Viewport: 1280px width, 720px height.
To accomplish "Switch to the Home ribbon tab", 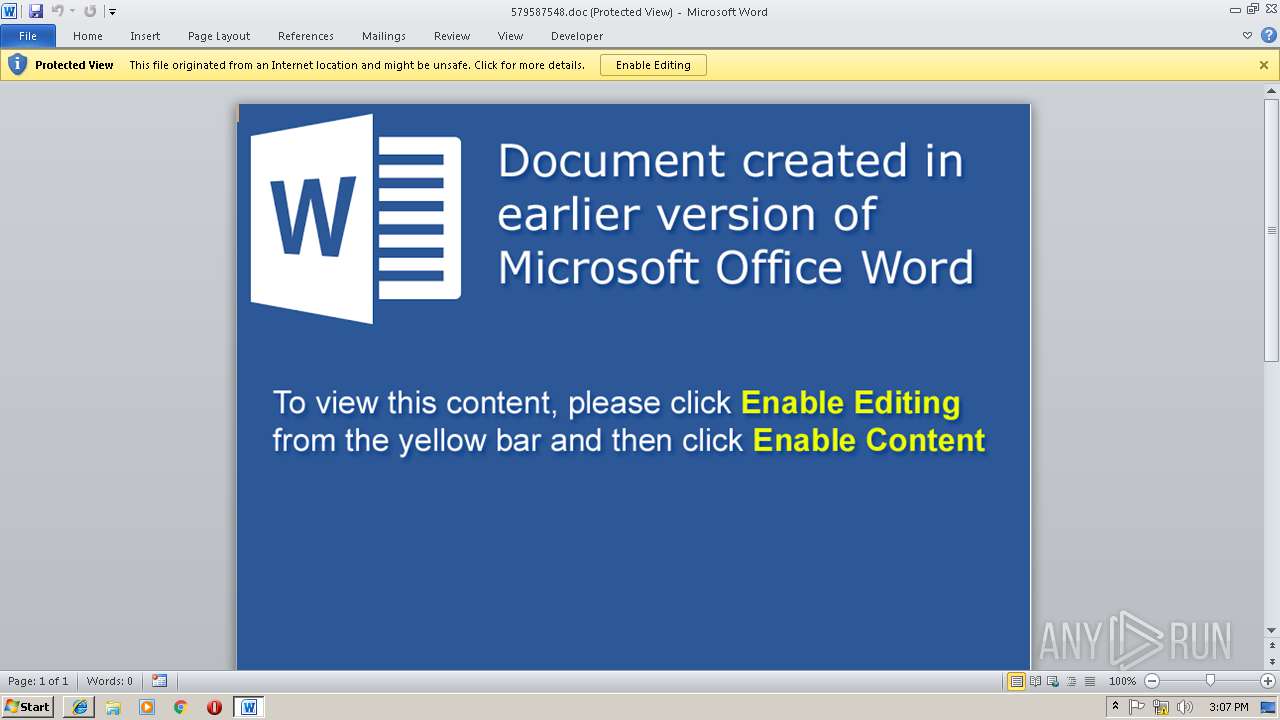I will pos(88,36).
